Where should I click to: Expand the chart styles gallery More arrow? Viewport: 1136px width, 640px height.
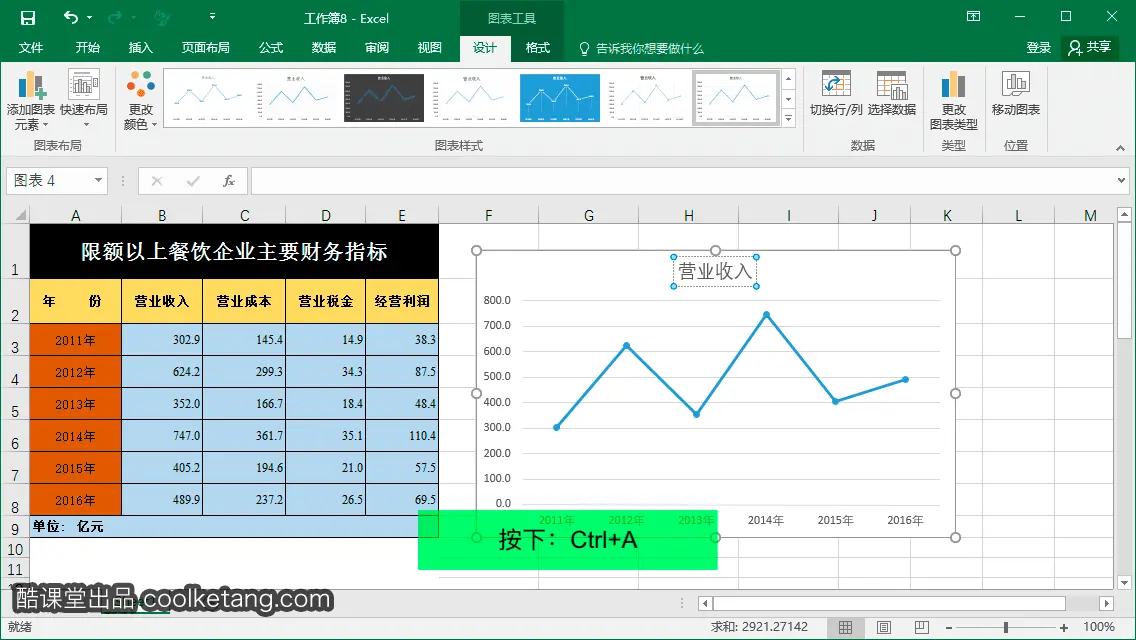point(789,118)
